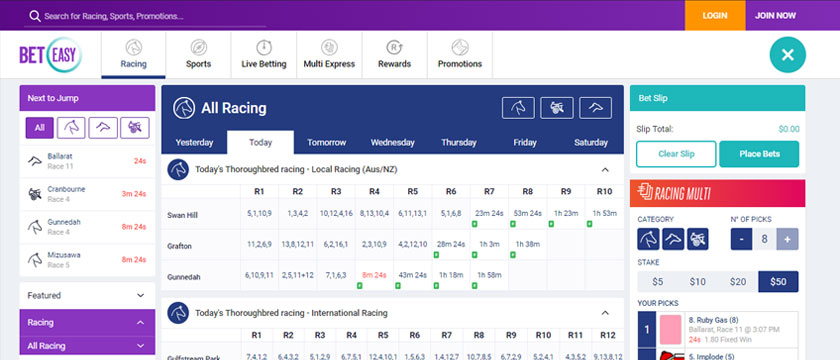Screen dimensions: 840x360
Task: Open Ballarat Race 11 greyhound entry
Action: (87, 161)
